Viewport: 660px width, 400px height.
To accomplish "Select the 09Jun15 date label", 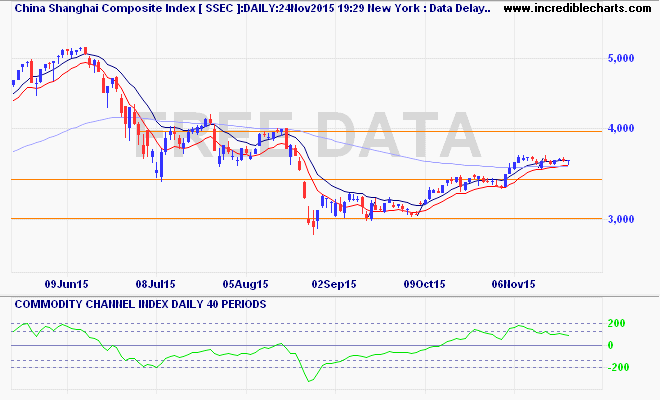I will click(67, 284).
